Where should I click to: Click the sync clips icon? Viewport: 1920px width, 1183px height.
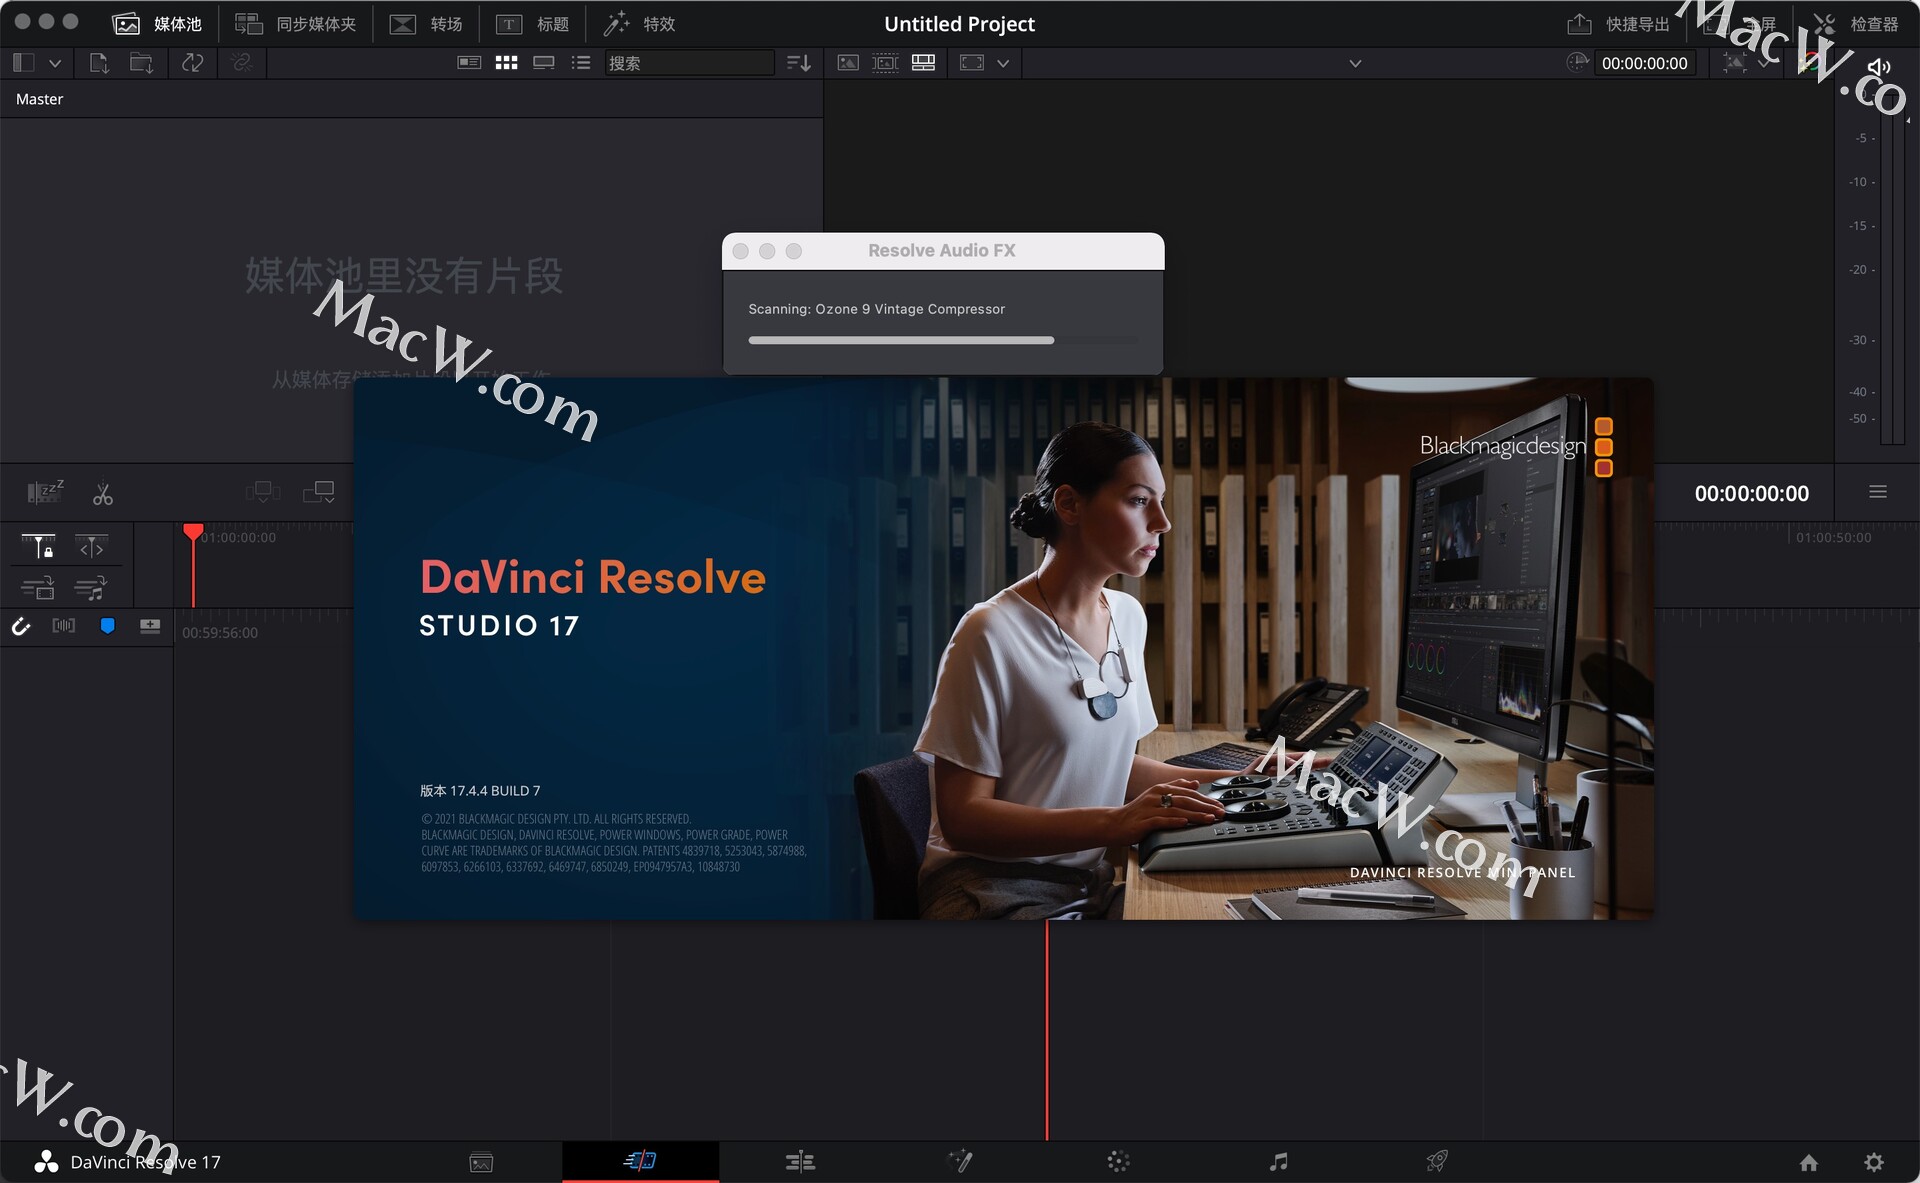point(192,63)
